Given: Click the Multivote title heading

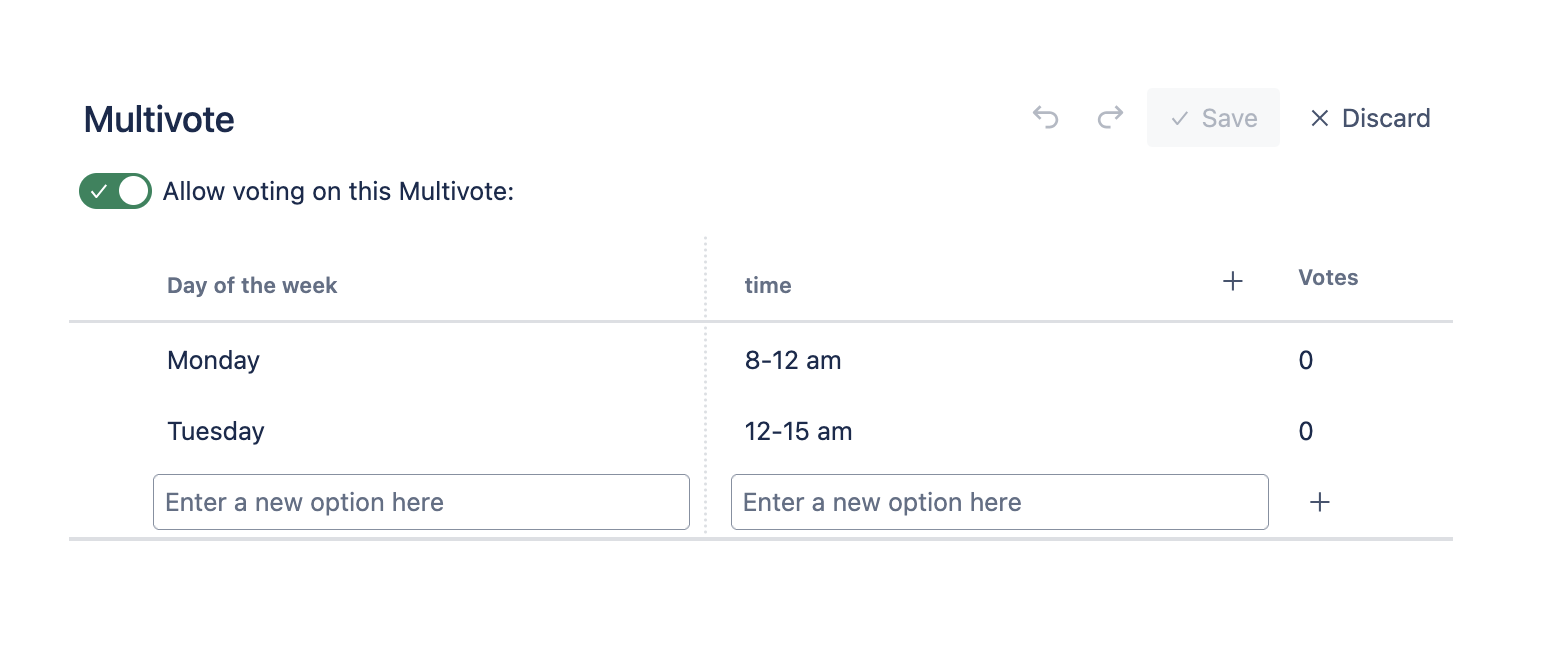Looking at the screenshot, I should point(159,119).
